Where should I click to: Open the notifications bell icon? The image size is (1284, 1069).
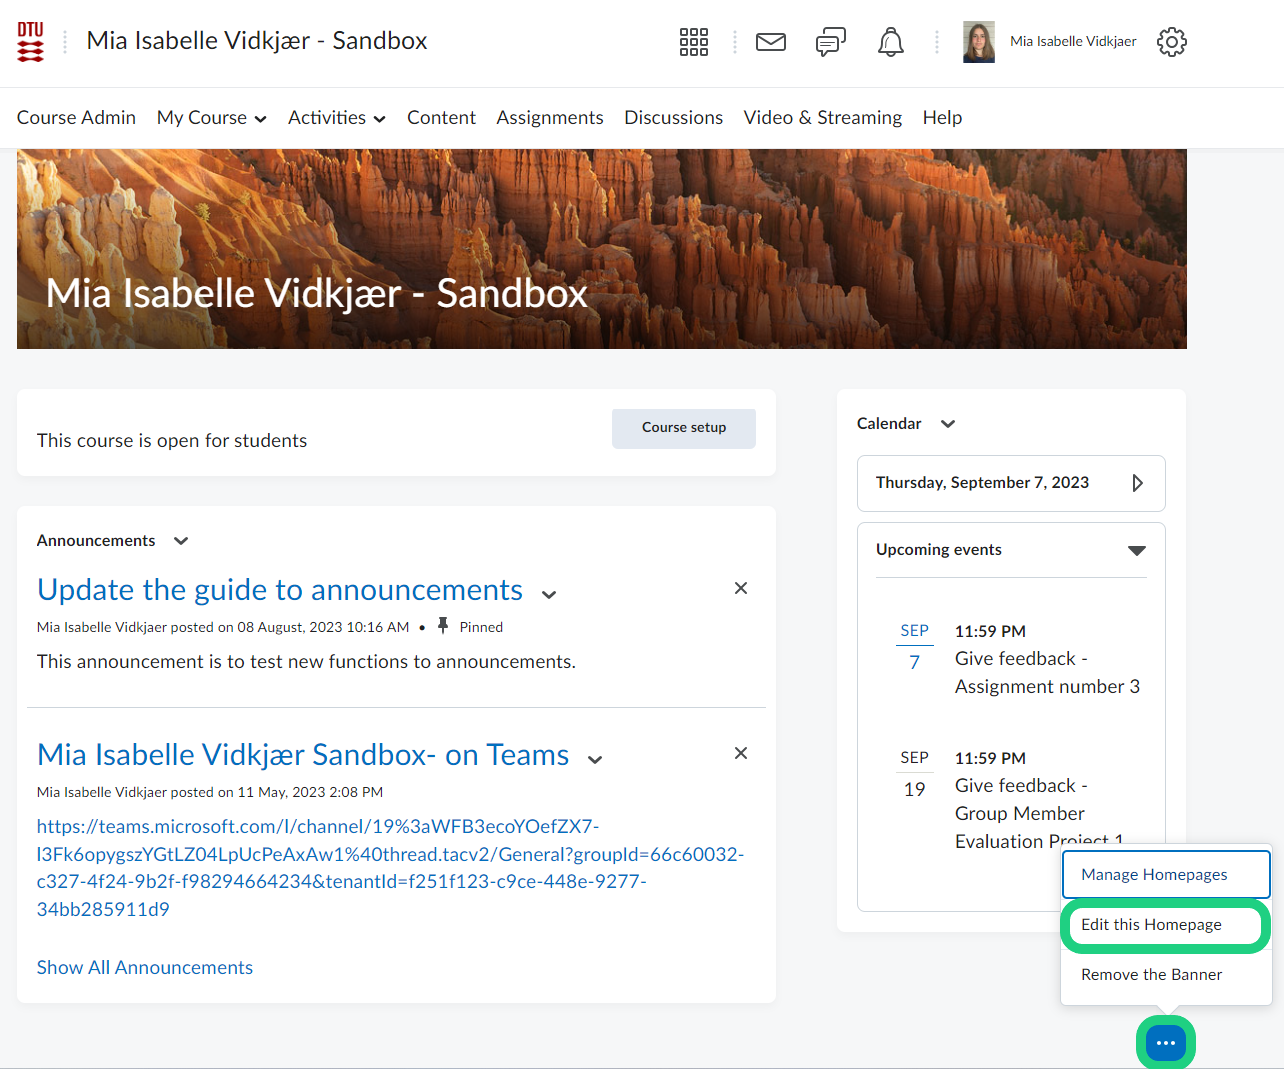tap(890, 42)
